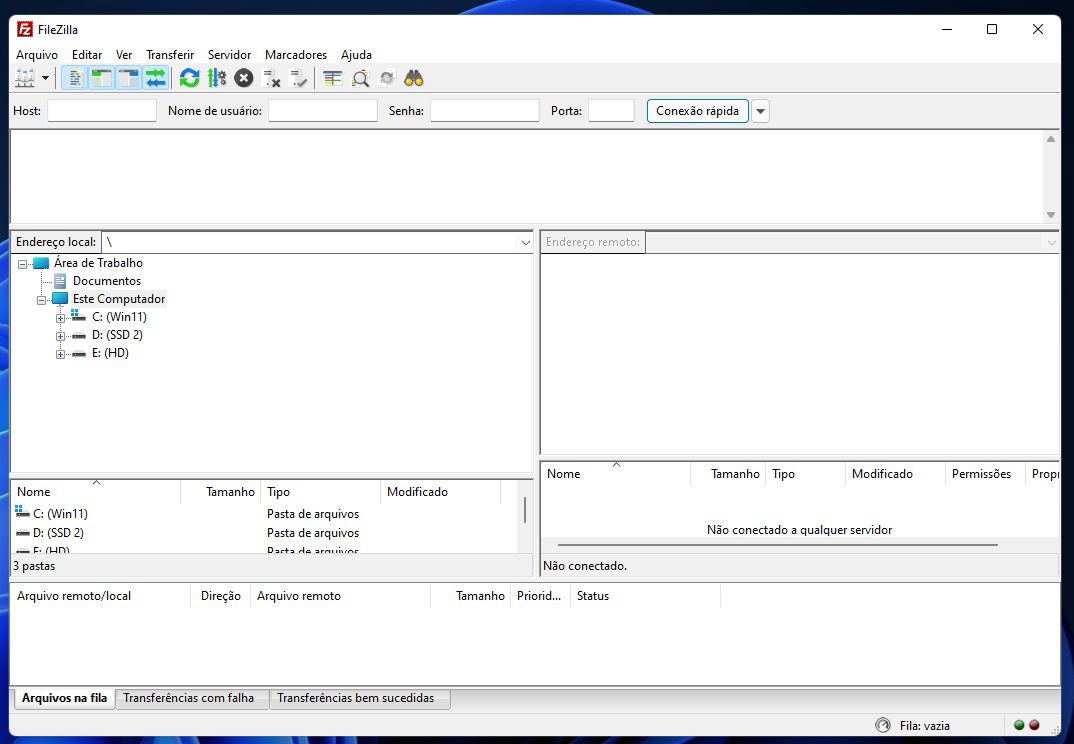Open the Arquivo menu
1074x744 pixels.
point(37,55)
